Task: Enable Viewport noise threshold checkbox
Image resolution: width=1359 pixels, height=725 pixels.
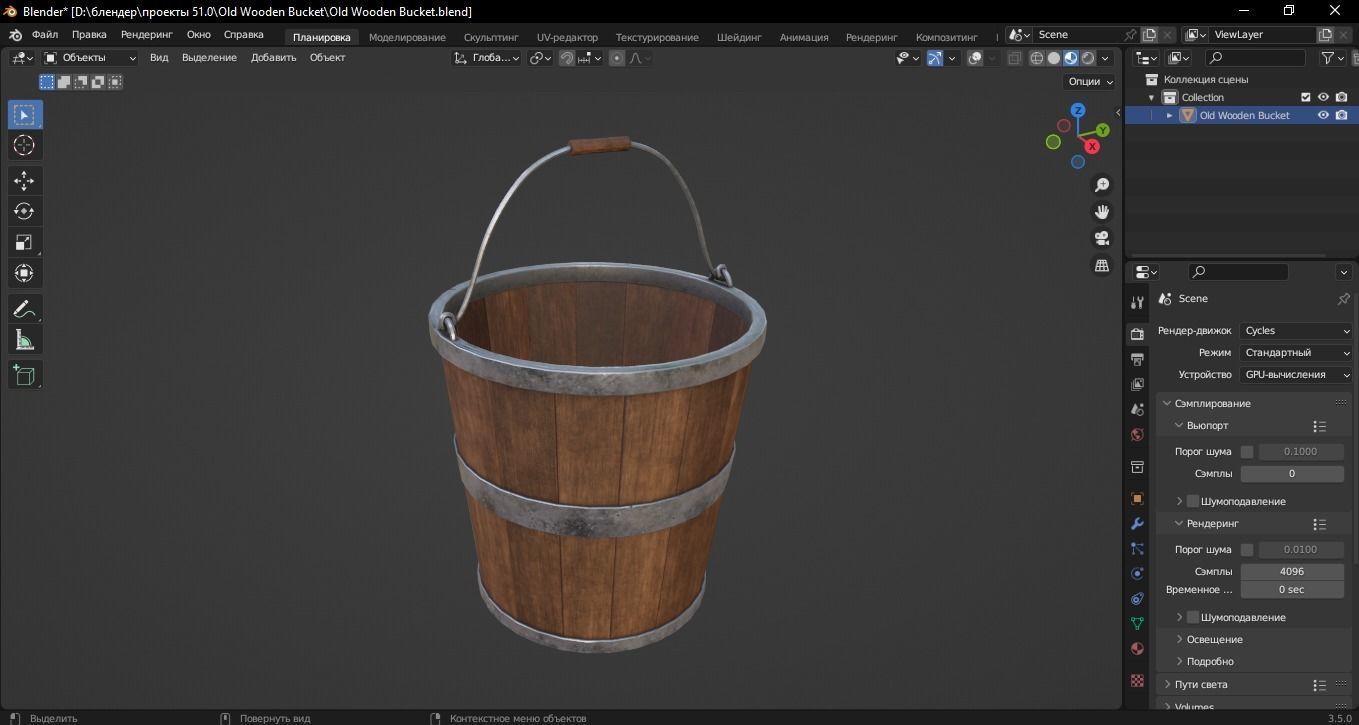Action: point(1247,452)
